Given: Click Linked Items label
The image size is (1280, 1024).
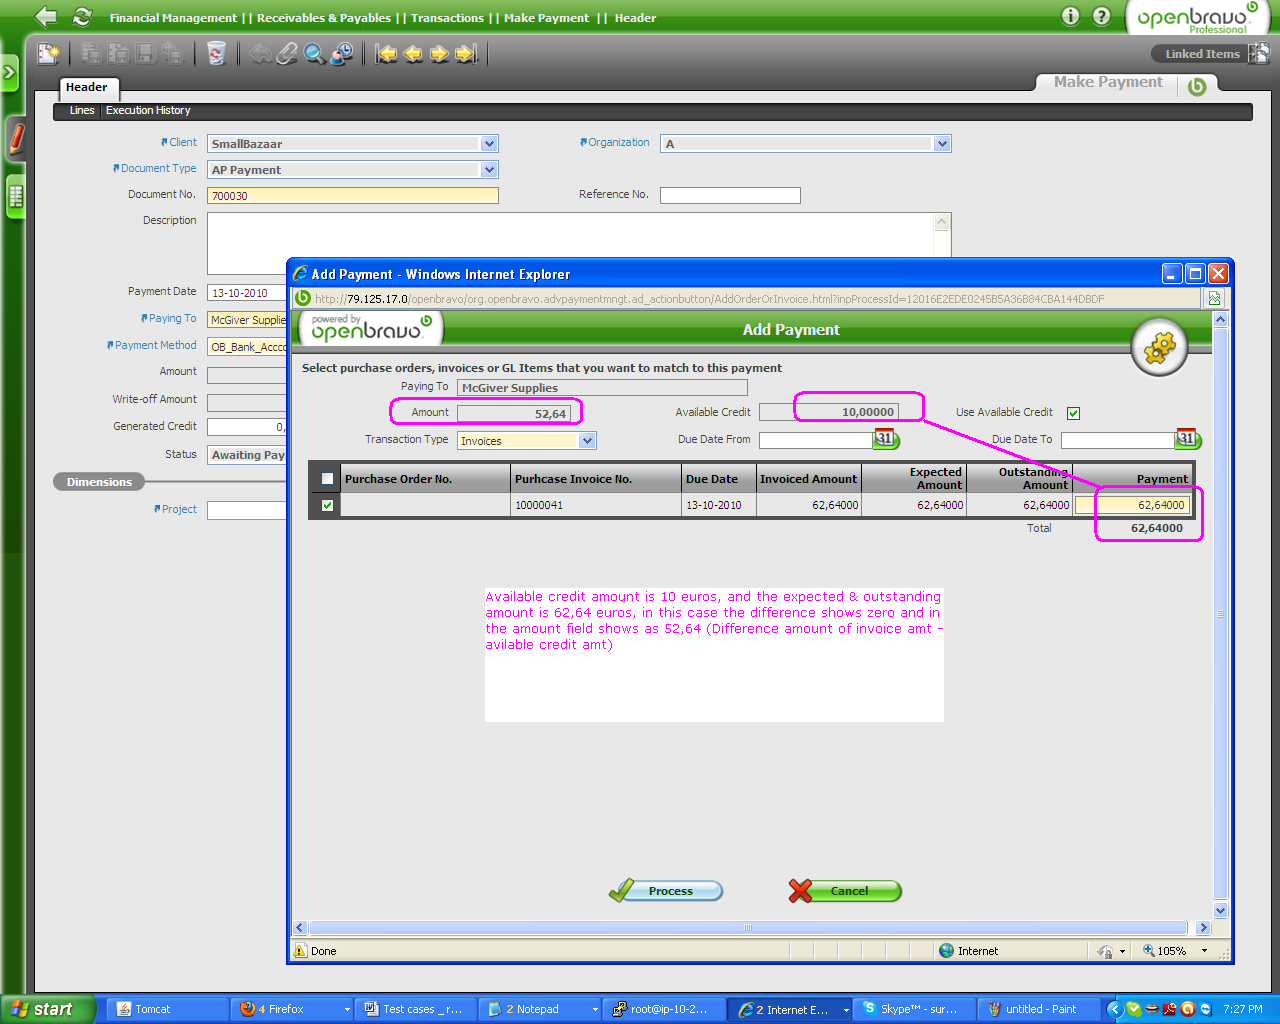Looking at the screenshot, I should pos(1202,54).
